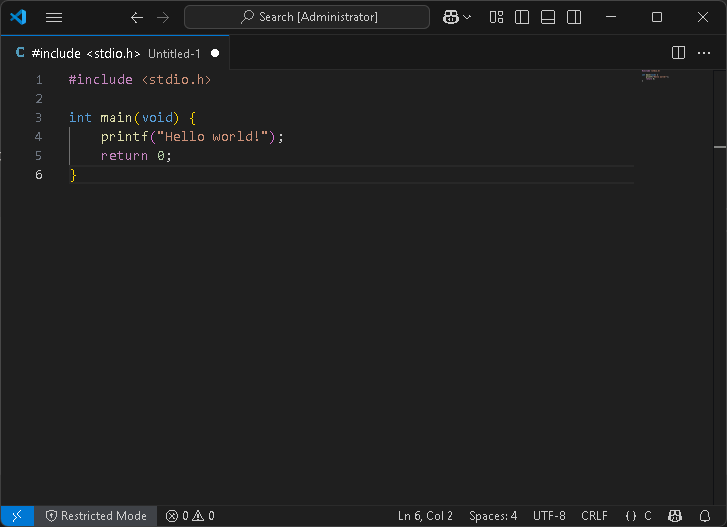Click the Ln 6, Col 2 indicator

coord(425,516)
